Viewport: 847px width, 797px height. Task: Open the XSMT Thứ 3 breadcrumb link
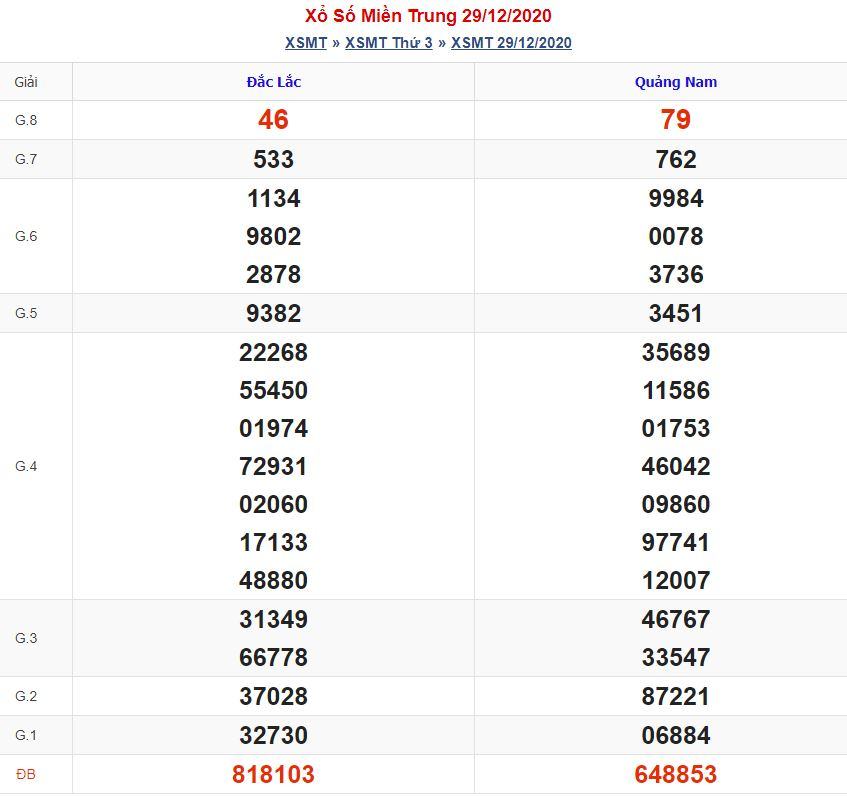(x=389, y=43)
